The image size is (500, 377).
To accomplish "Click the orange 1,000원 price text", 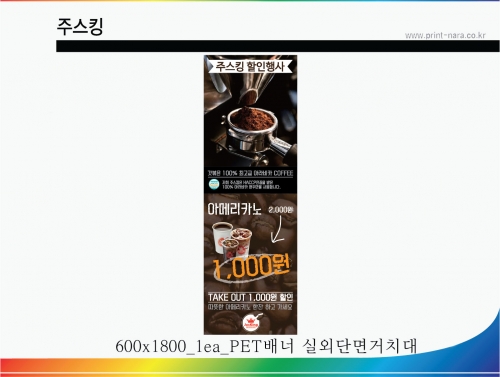I will point(252,266).
